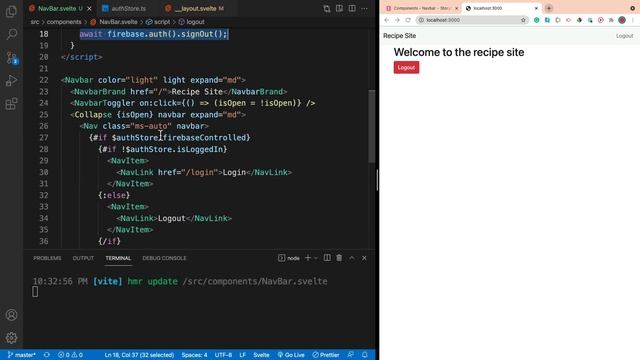Click the feedback icon in status bar

click(351, 355)
